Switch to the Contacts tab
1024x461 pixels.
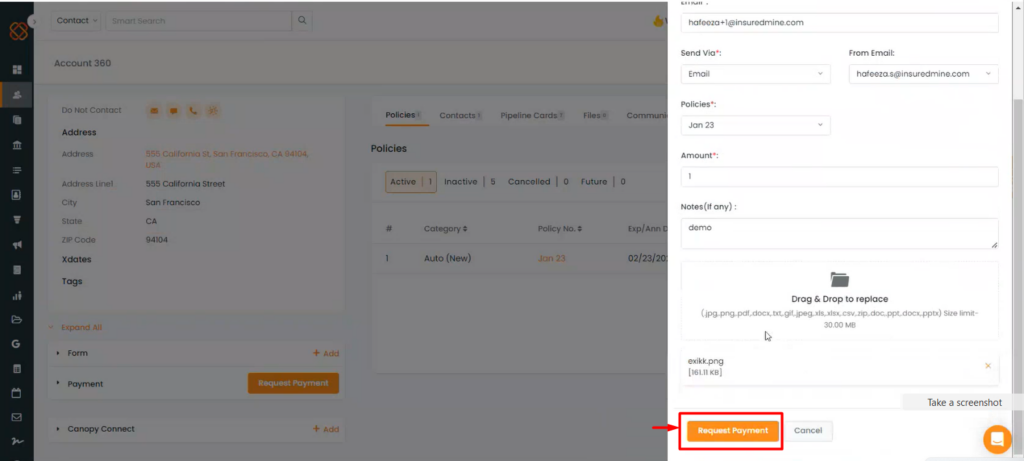[460, 116]
